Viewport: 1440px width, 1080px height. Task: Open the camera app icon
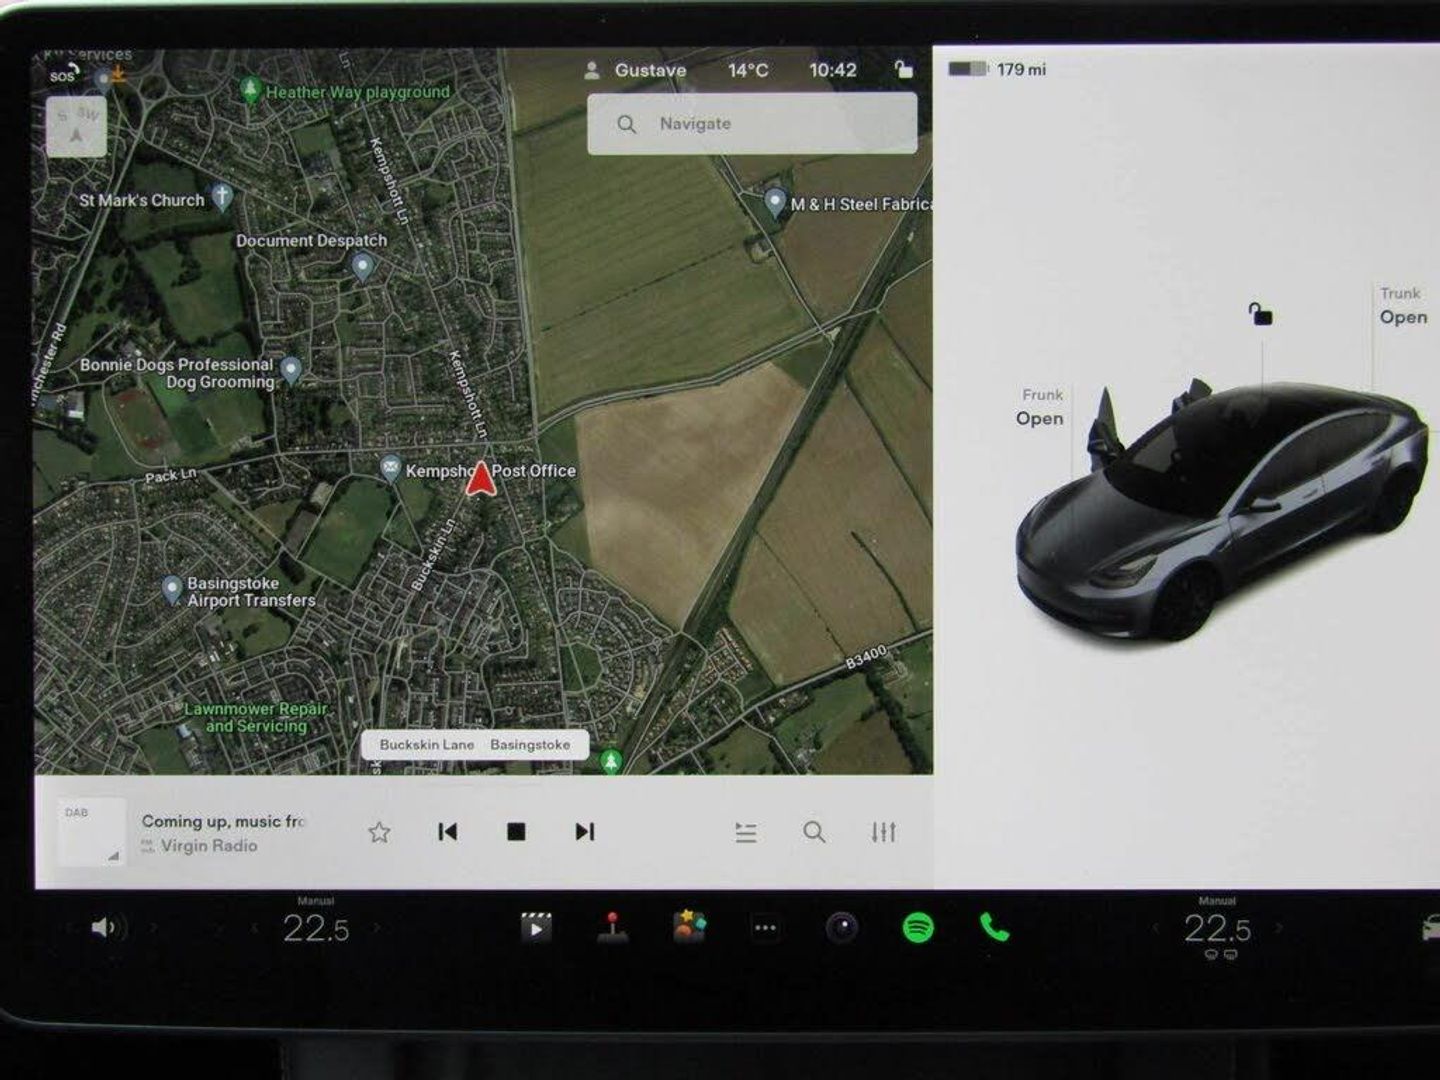click(x=842, y=928)
